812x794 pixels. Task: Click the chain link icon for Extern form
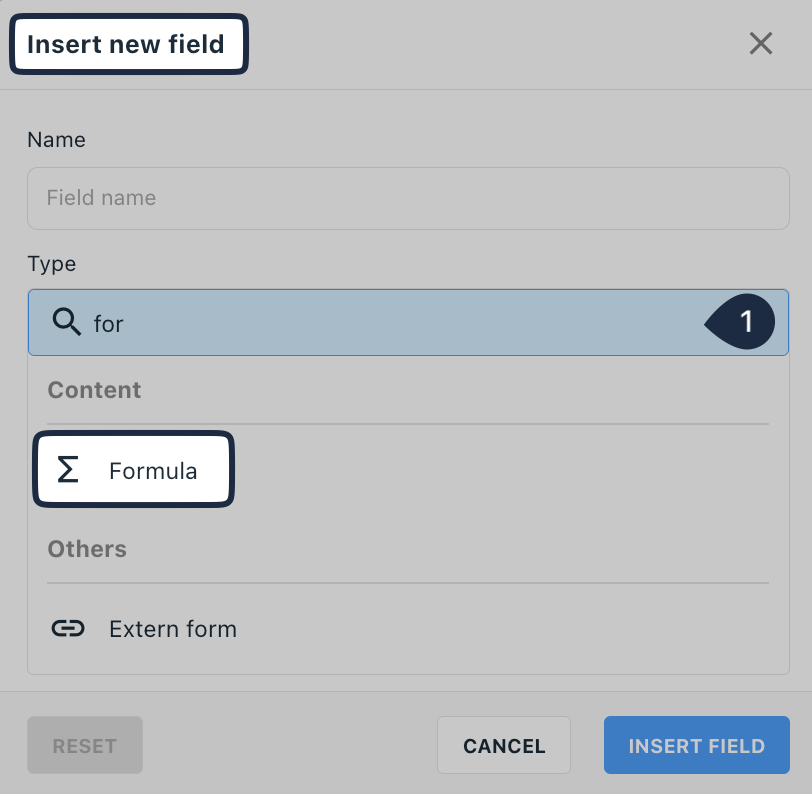pos(68,628)
